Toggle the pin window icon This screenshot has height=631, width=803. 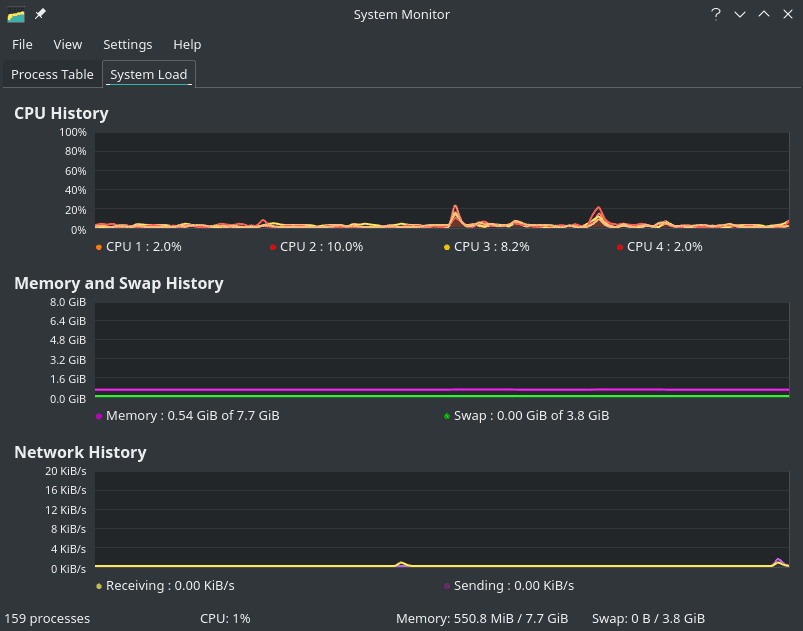[x=40, y=14]
